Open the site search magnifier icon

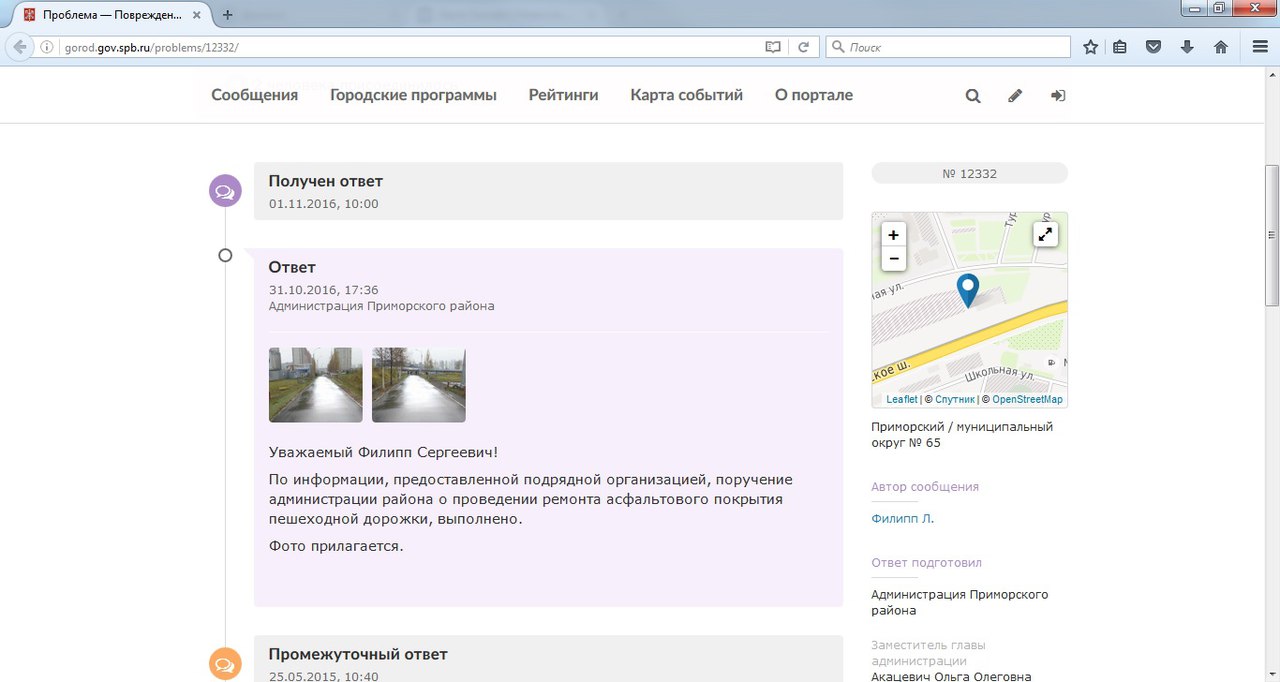[x=972, y=96]
